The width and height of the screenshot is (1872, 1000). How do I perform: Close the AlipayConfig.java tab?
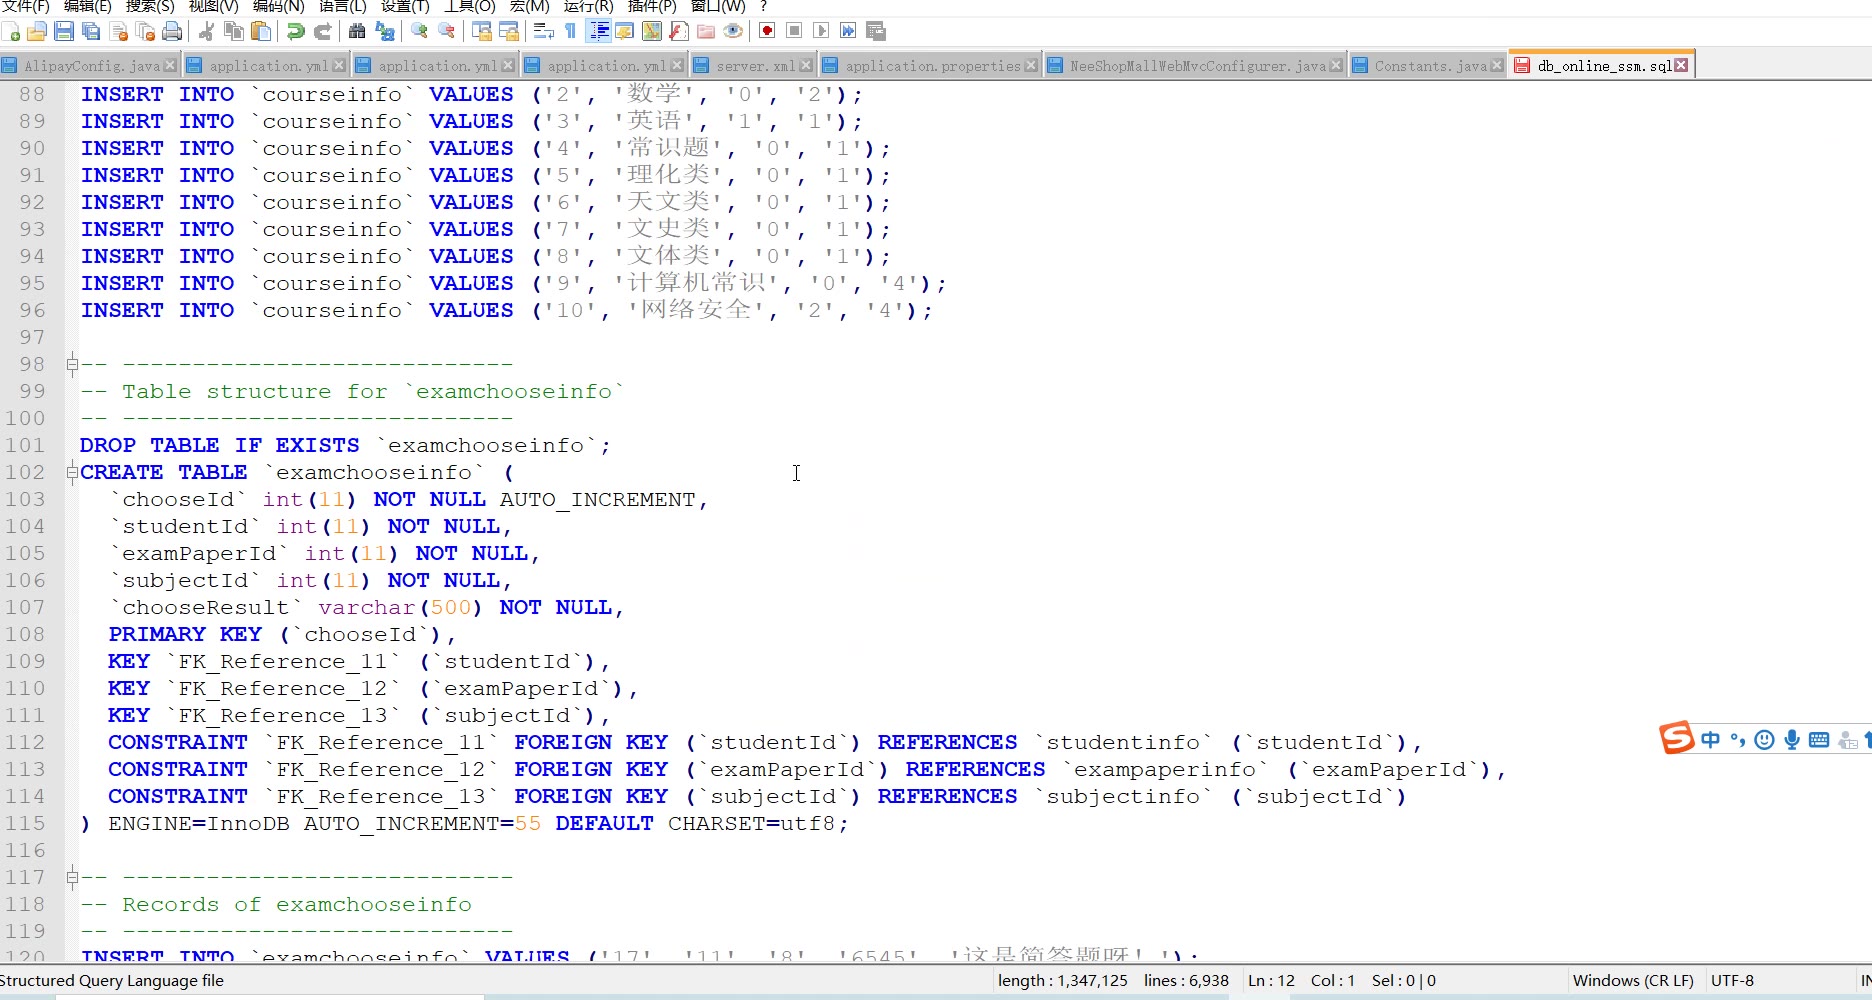tap(170, 65)
